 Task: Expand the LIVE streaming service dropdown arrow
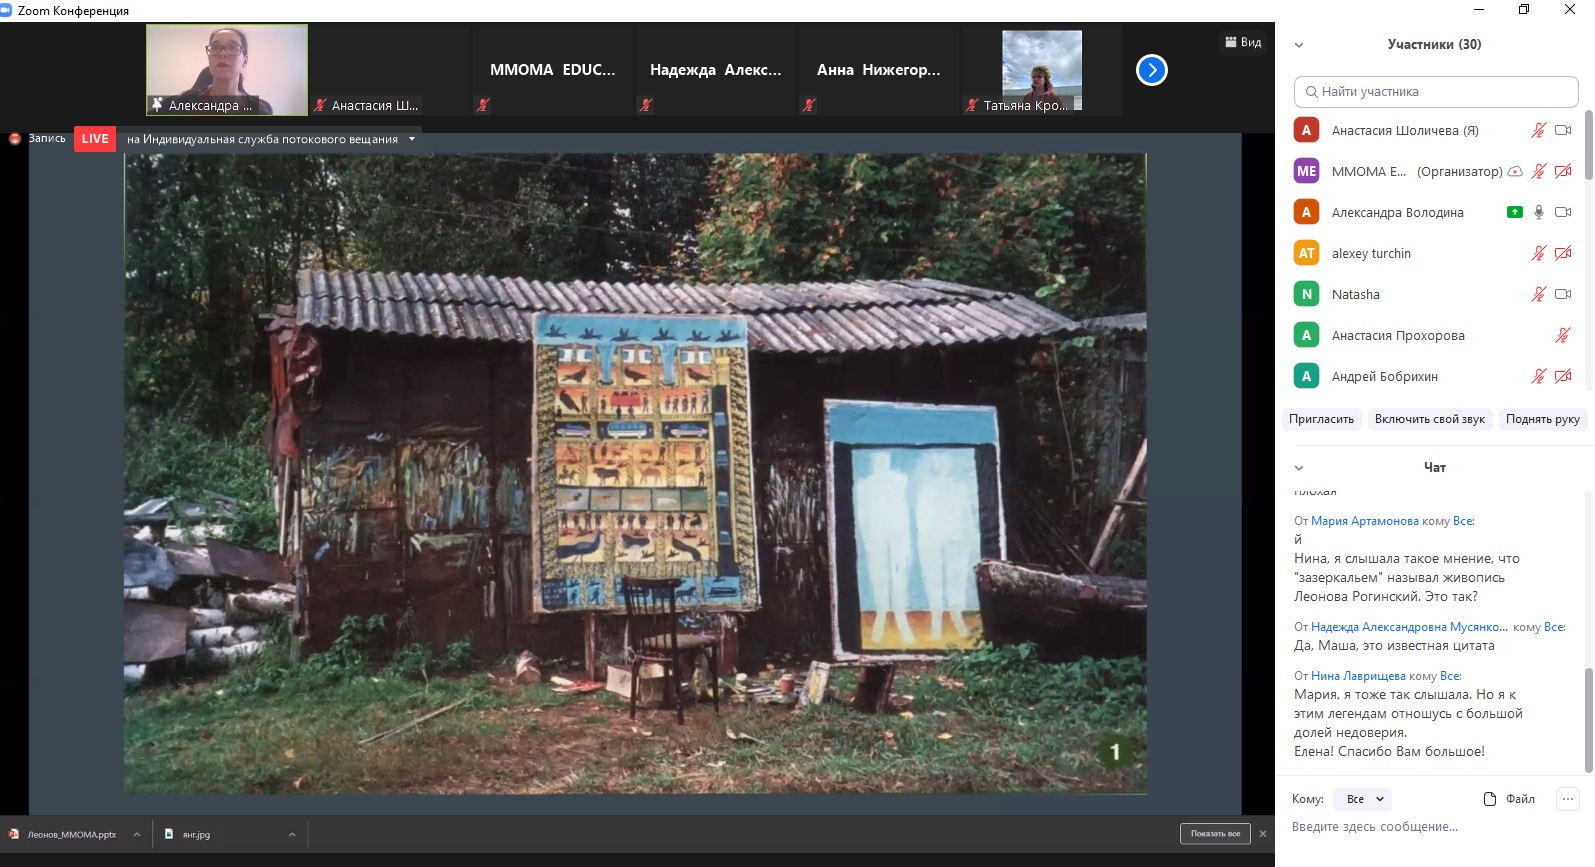tap(412, 139)
